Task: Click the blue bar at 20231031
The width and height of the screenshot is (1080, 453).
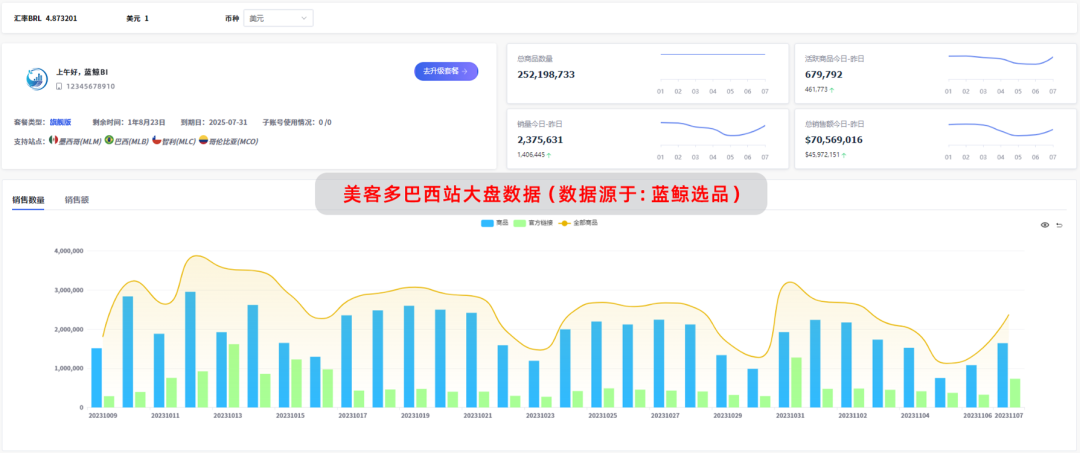Action: coord(784,370)
